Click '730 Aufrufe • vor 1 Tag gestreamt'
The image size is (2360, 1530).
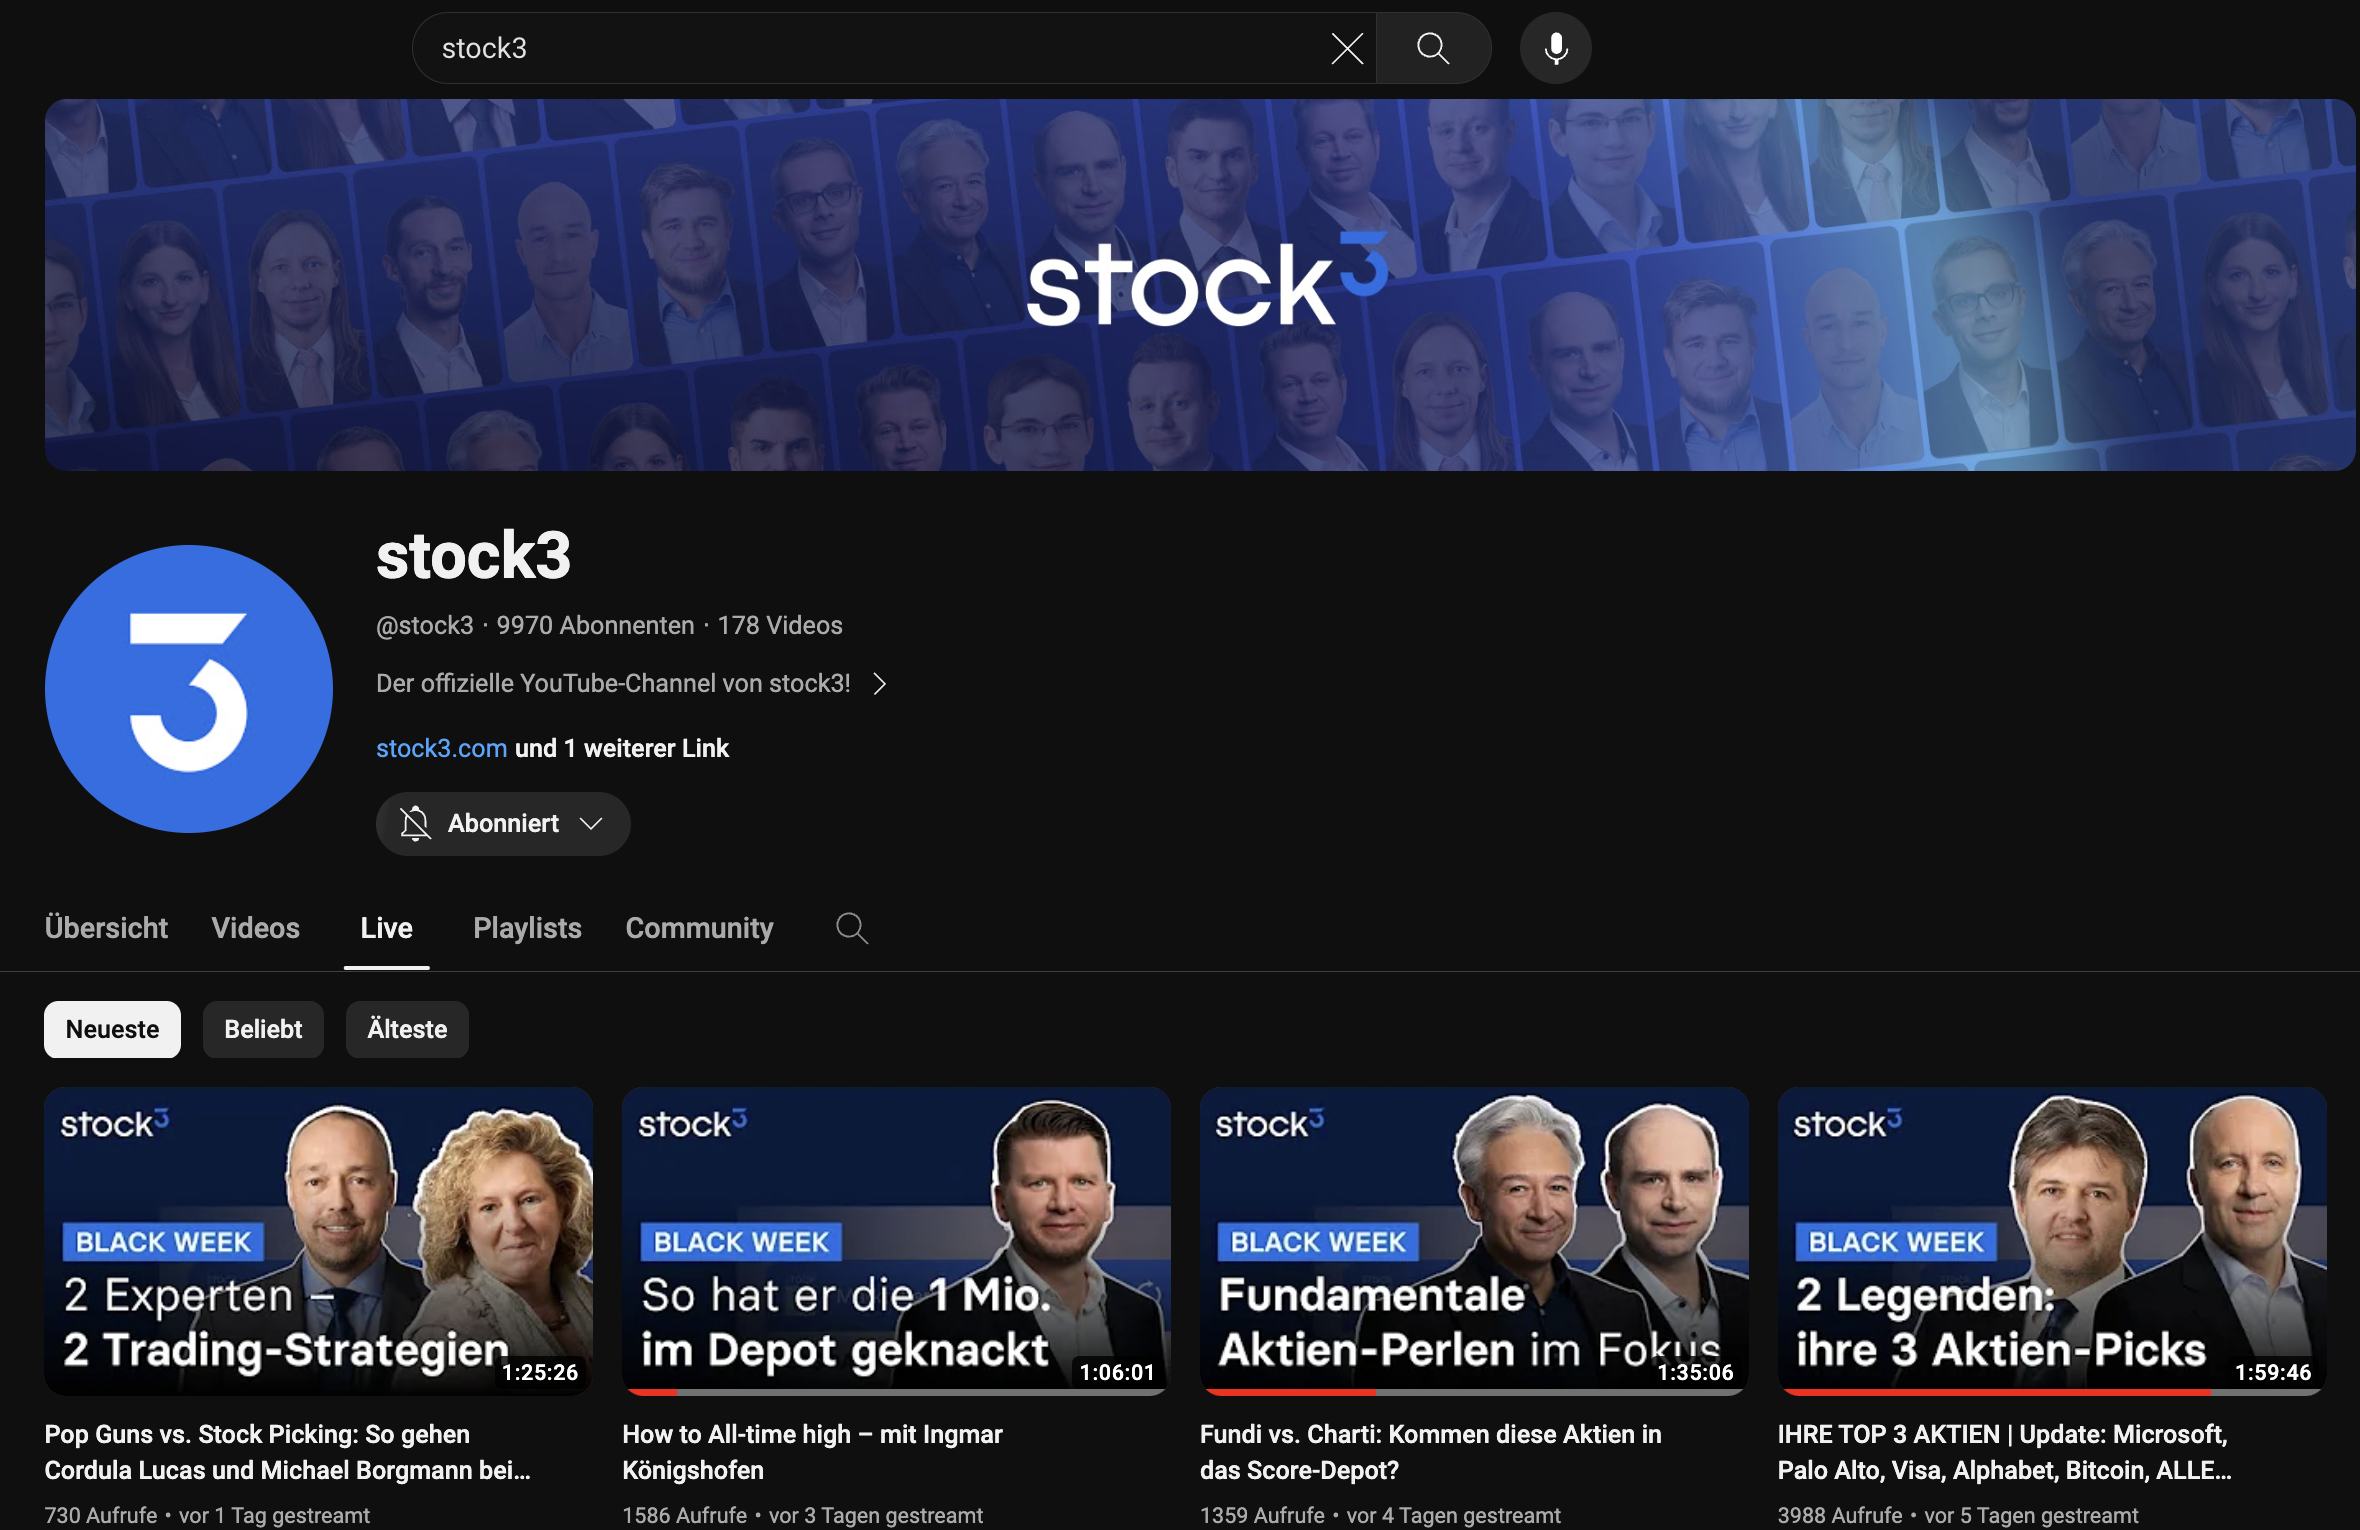[207, 1515]
